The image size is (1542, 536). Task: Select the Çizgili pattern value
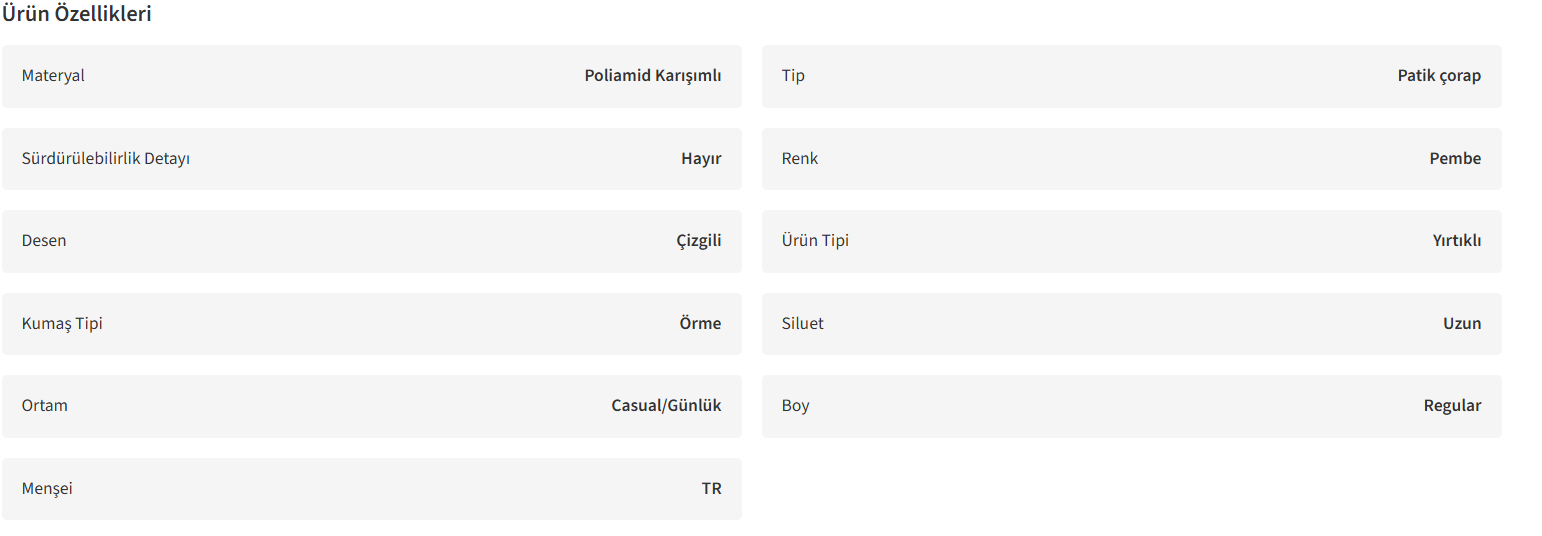point(699,241)
